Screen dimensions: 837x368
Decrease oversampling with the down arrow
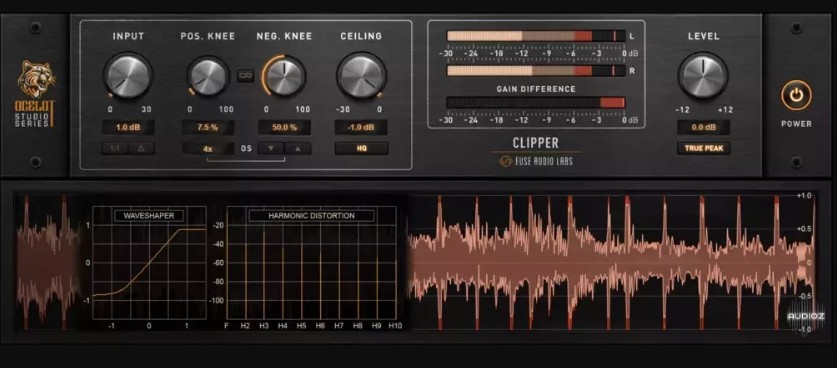[x=271, y=148]
